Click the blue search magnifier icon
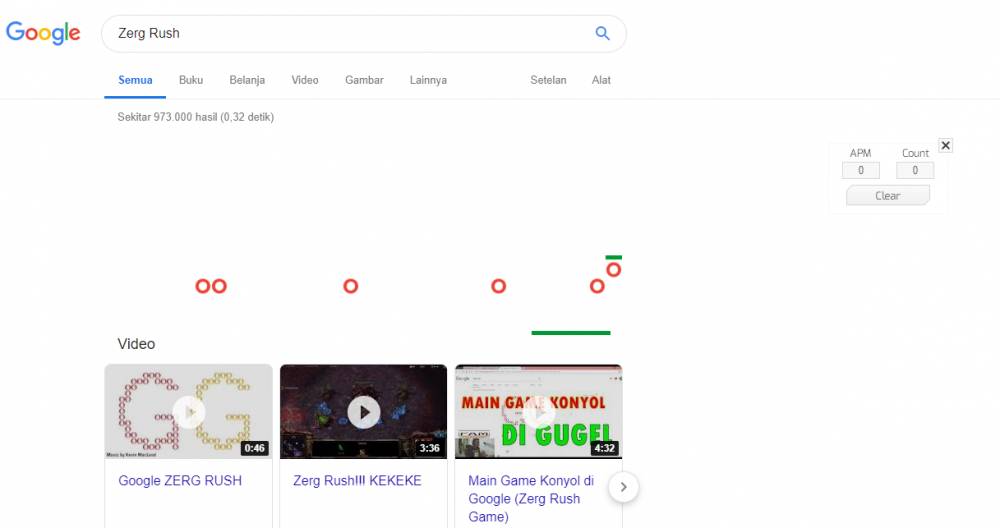1000x528 pixels. [602, 33]
